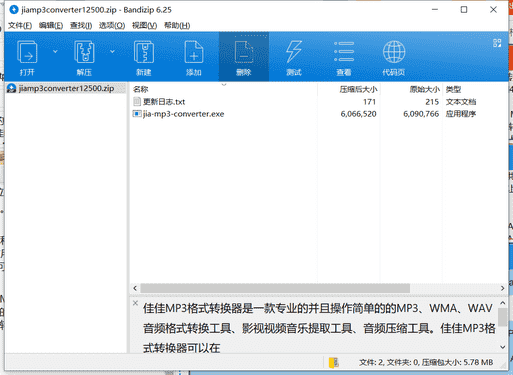Click the original size value 215
Viewport: 513px width, 375px height.
(432, 102)
